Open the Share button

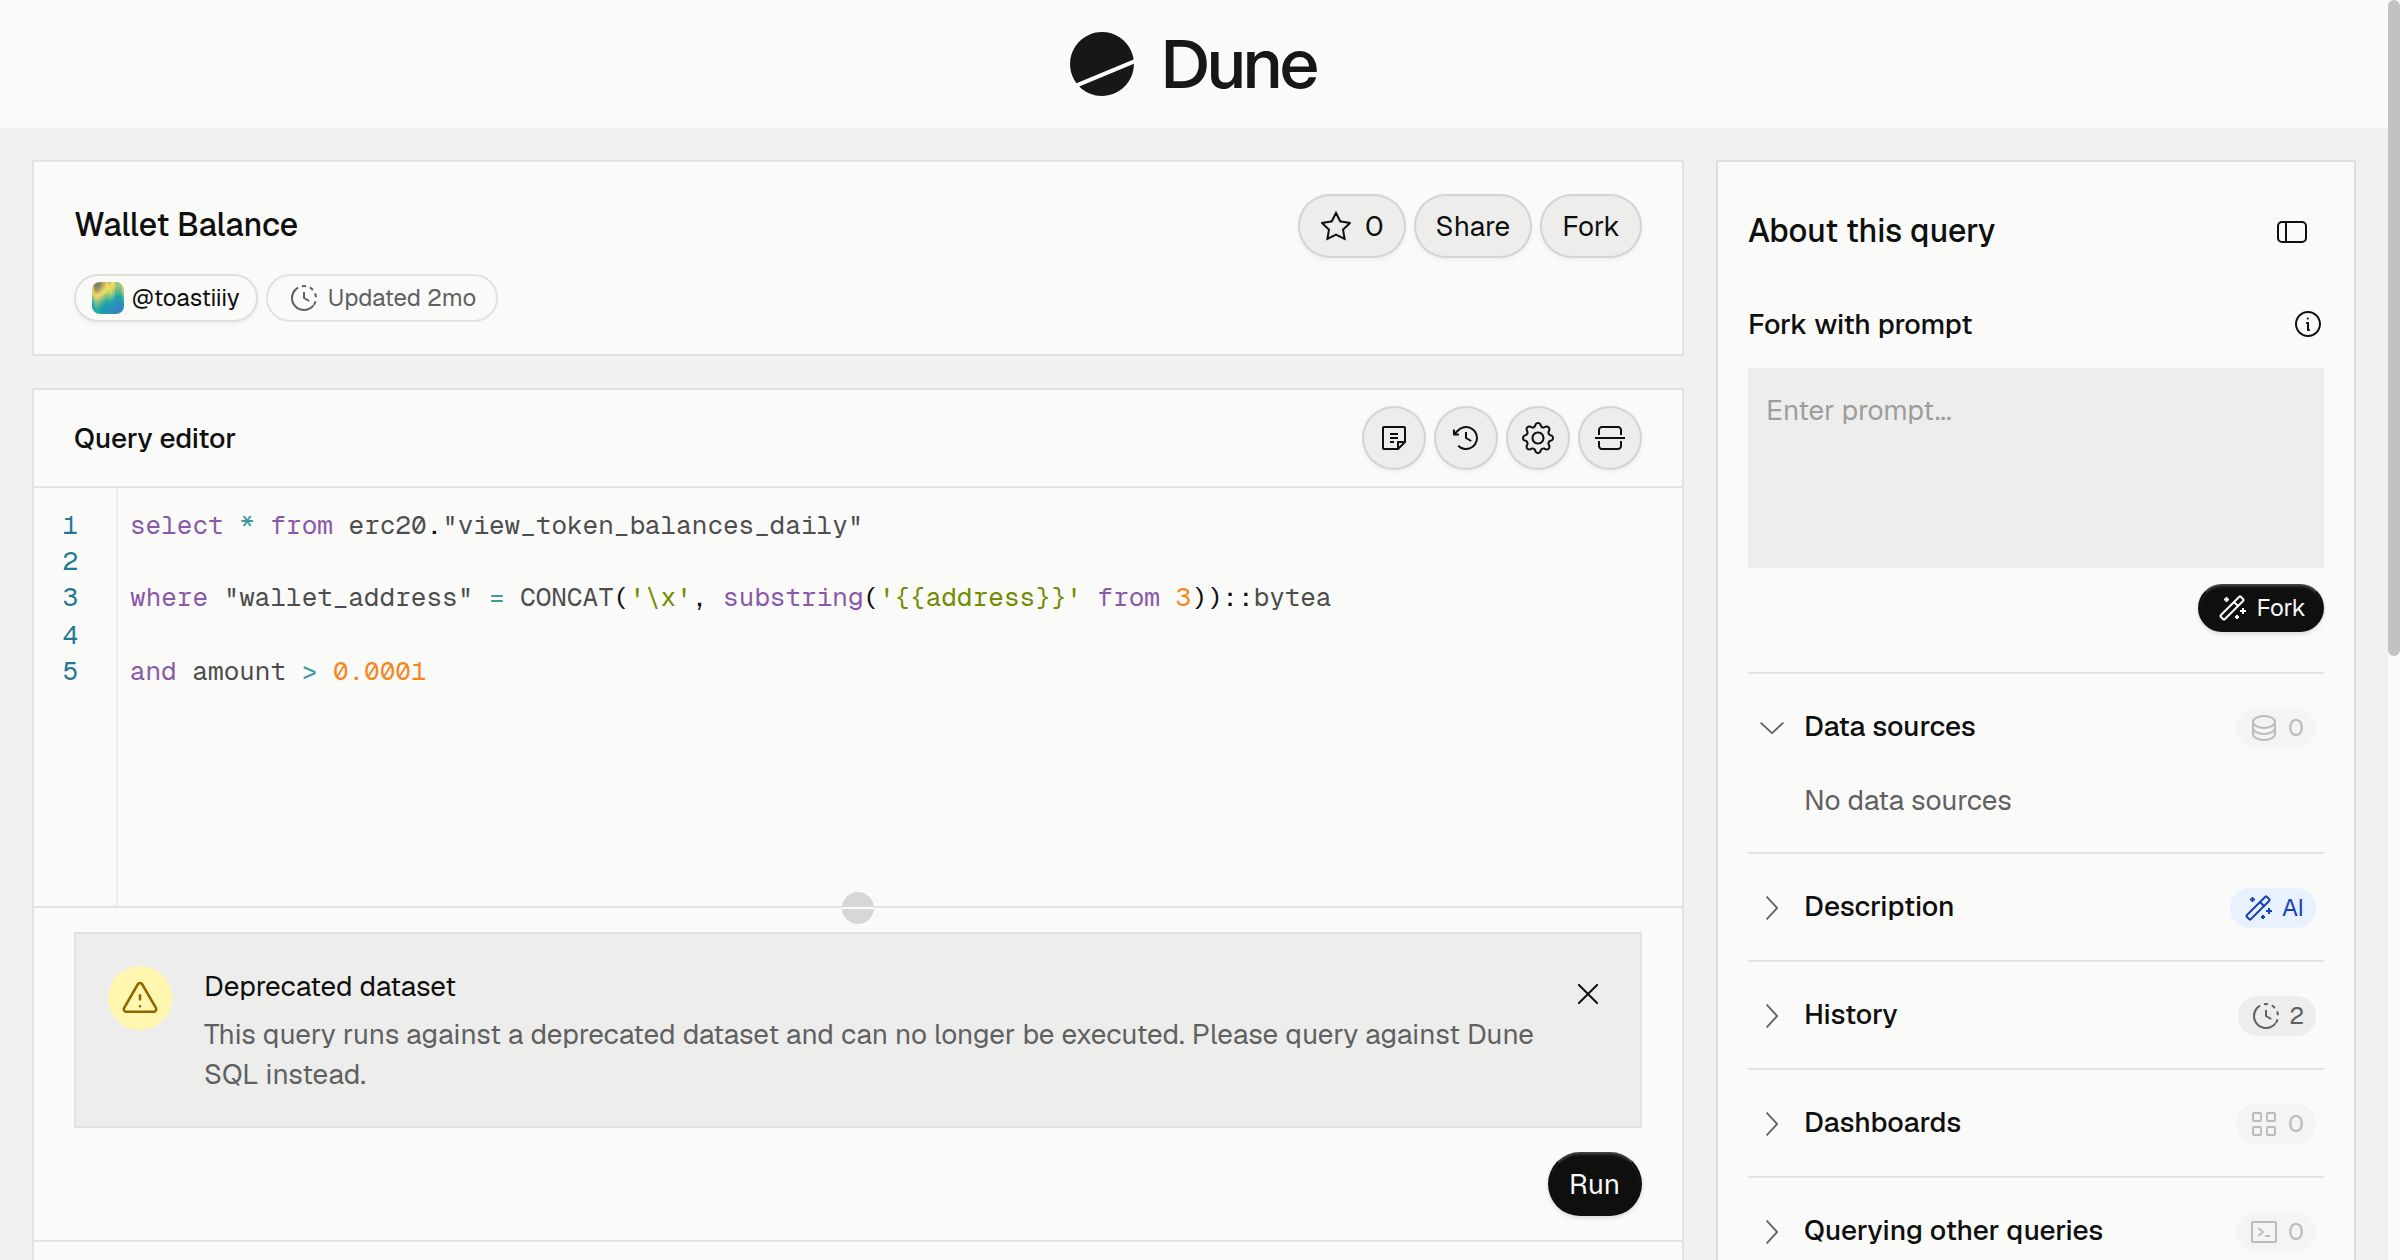pyautogui.click(x=1472, y=226)
